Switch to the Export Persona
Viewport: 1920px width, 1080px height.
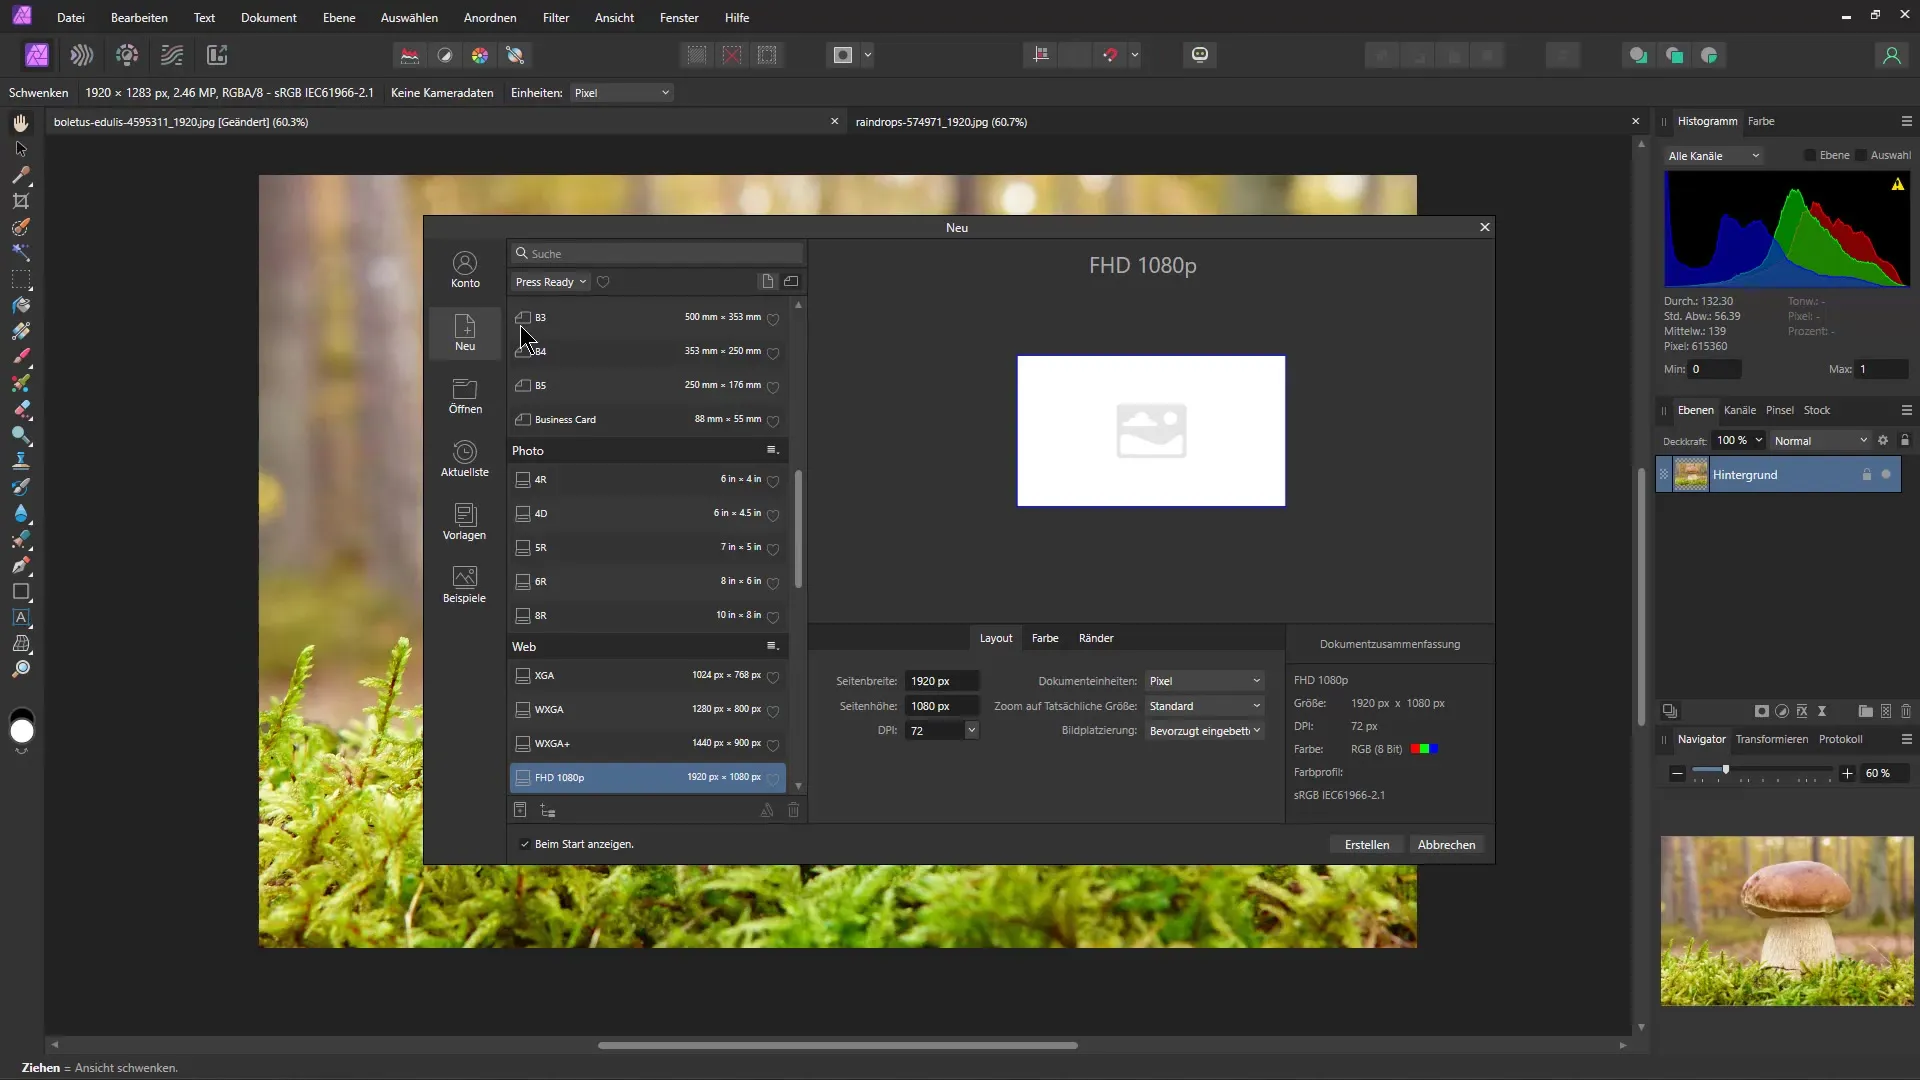pyautogui.click(x=217, y=55)
